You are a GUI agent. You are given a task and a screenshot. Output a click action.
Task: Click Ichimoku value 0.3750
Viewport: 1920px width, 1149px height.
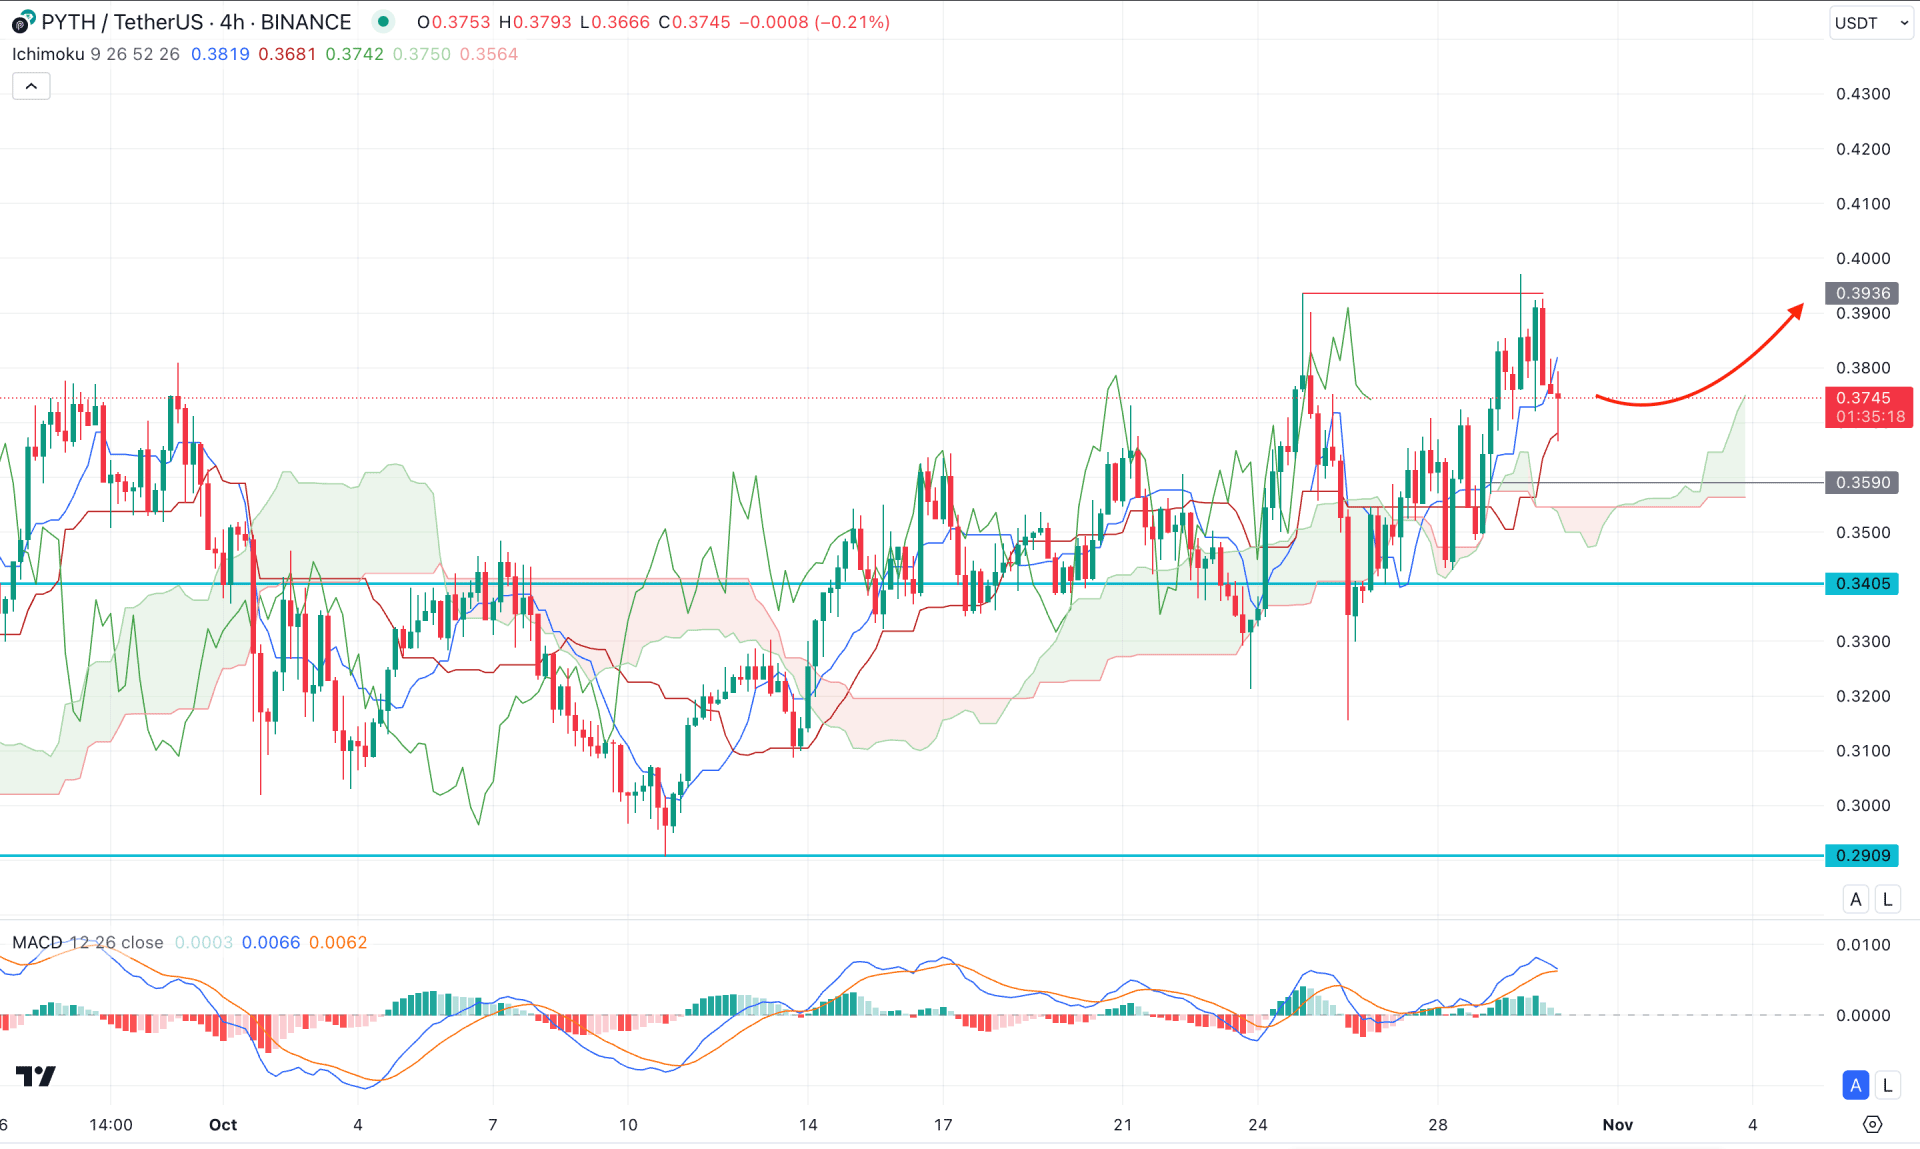click(x=421, y=54)
